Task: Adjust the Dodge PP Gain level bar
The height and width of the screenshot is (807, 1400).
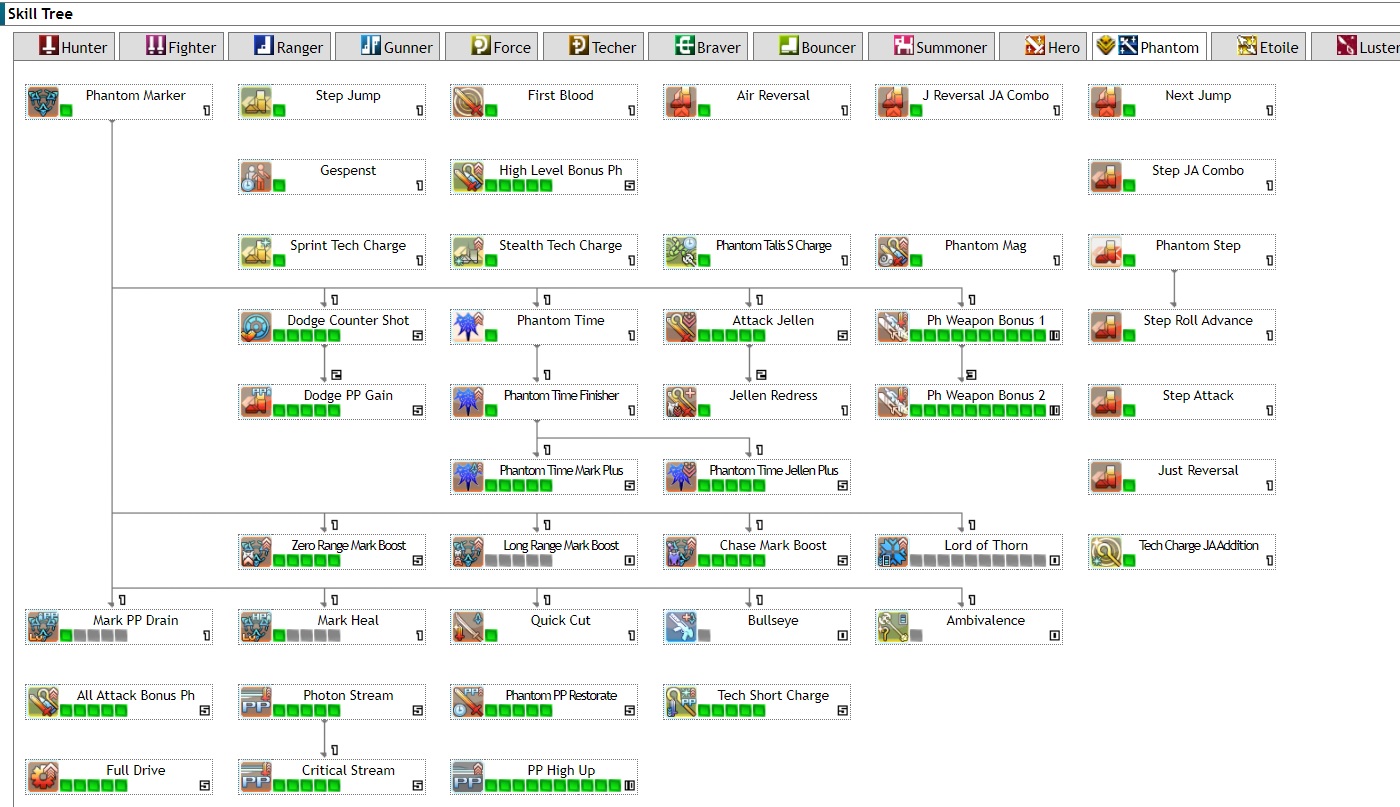Action: [x=307, y=411]
